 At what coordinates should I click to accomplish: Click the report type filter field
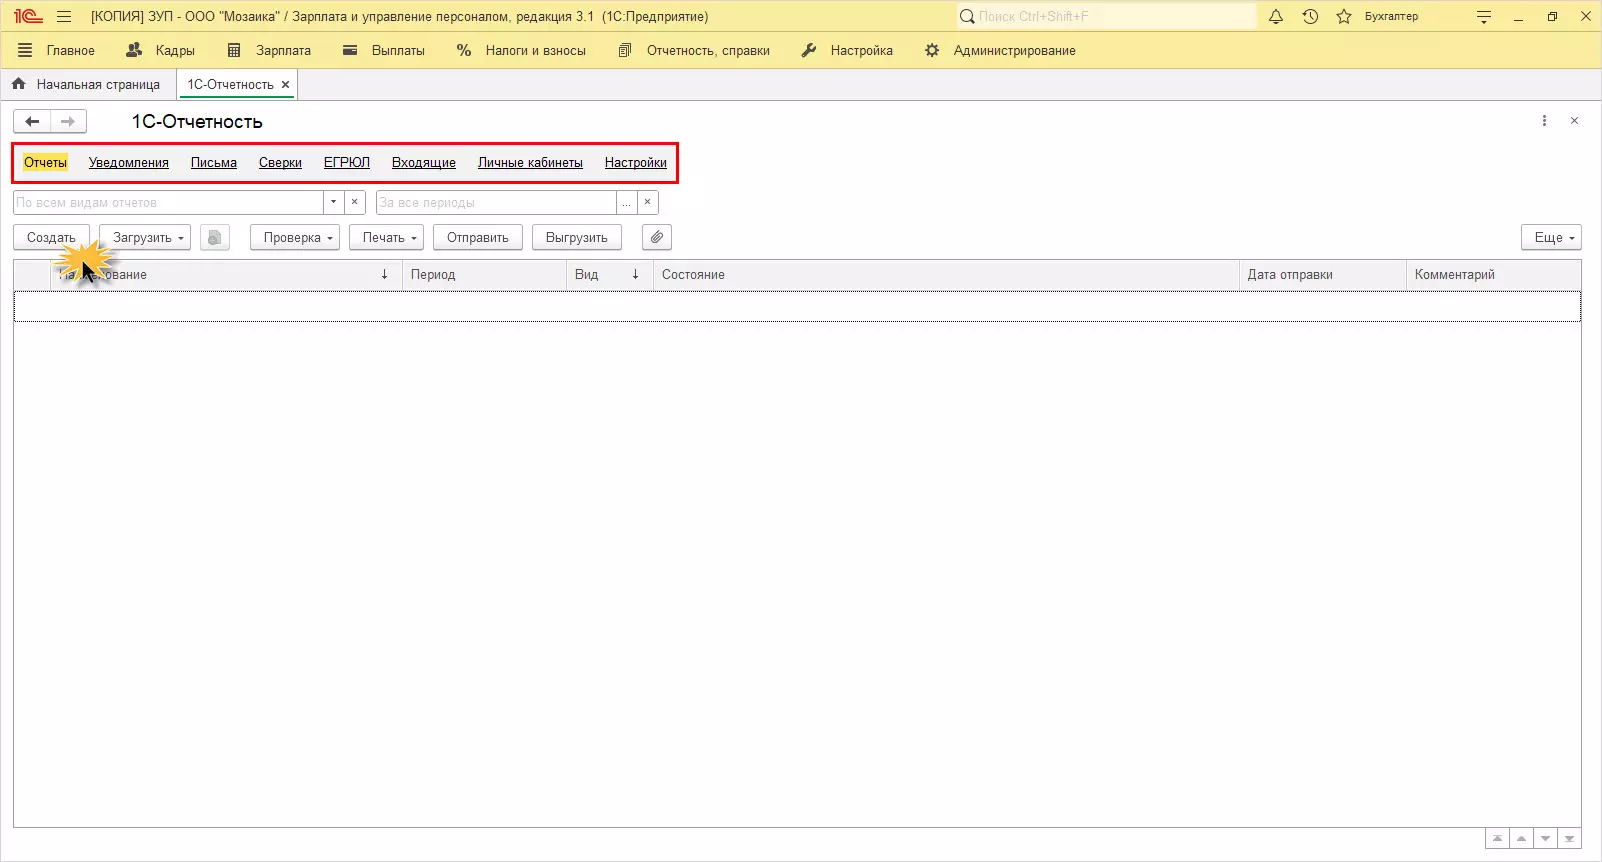click(169, 203)
